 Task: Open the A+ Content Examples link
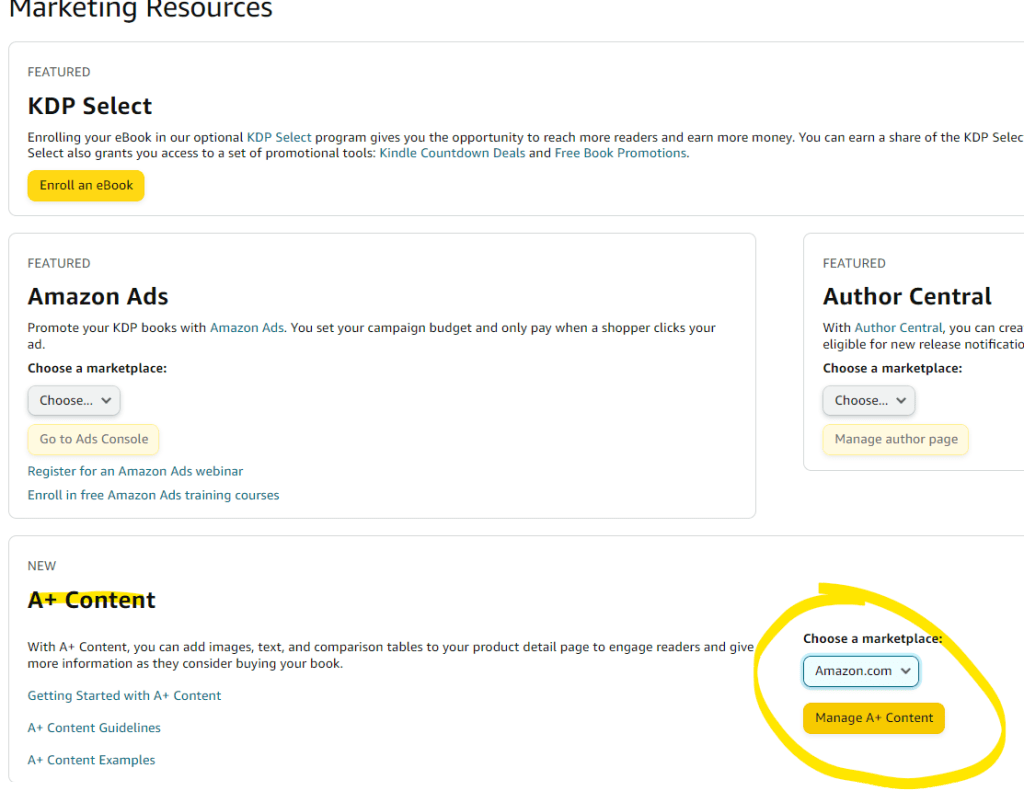pyautogui.click(x=91, y=760)
